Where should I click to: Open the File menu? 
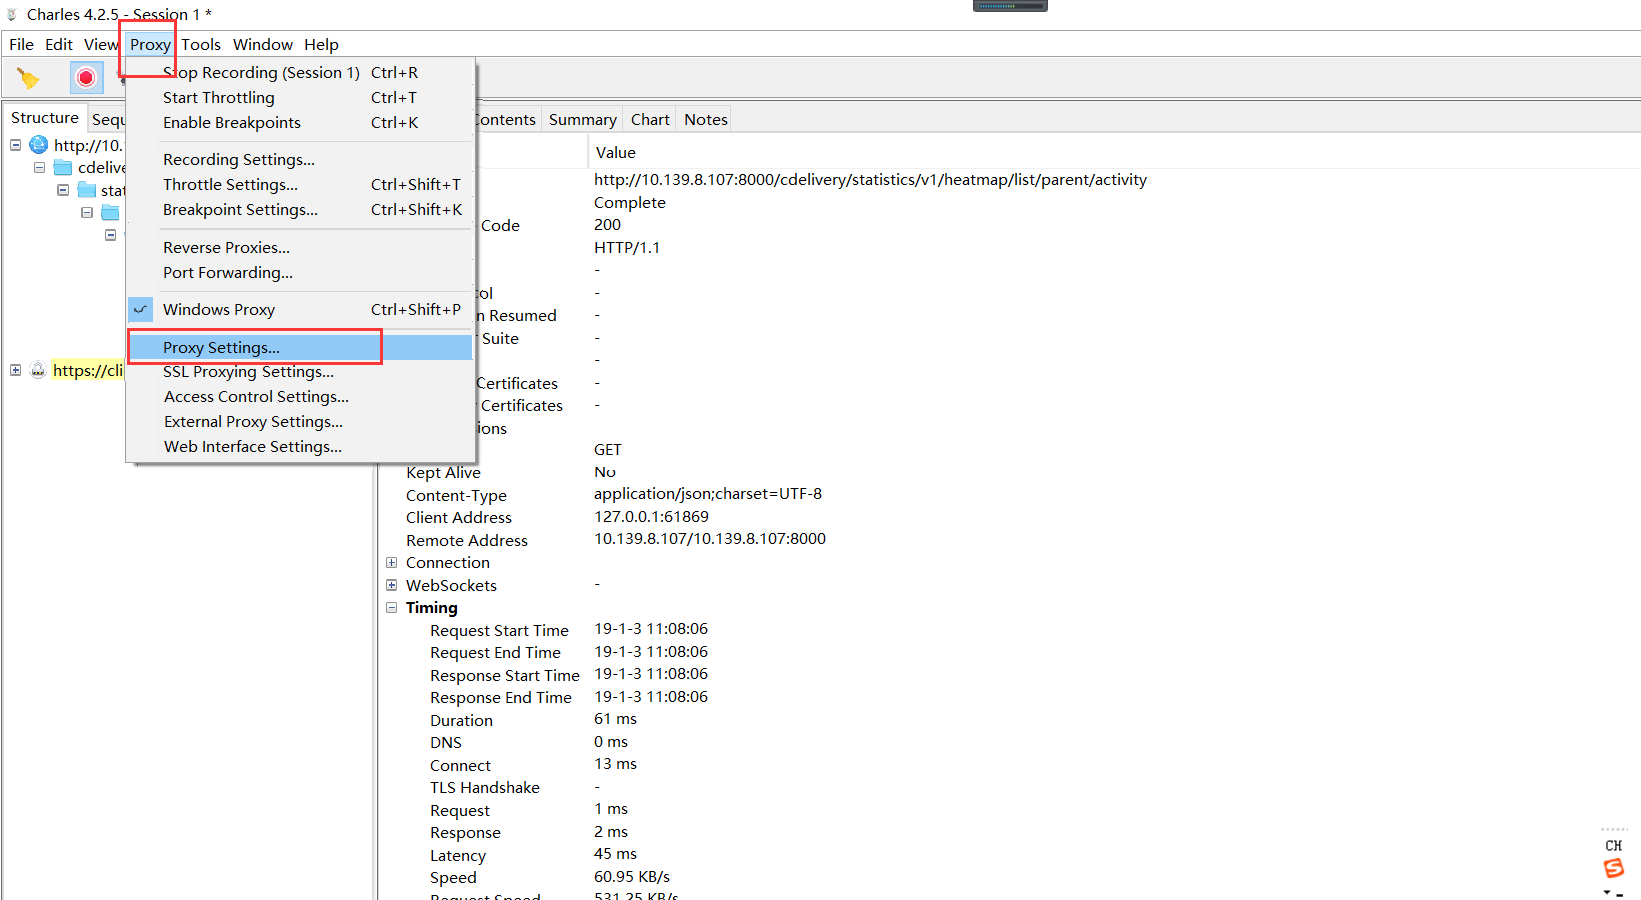coord(21,44)
